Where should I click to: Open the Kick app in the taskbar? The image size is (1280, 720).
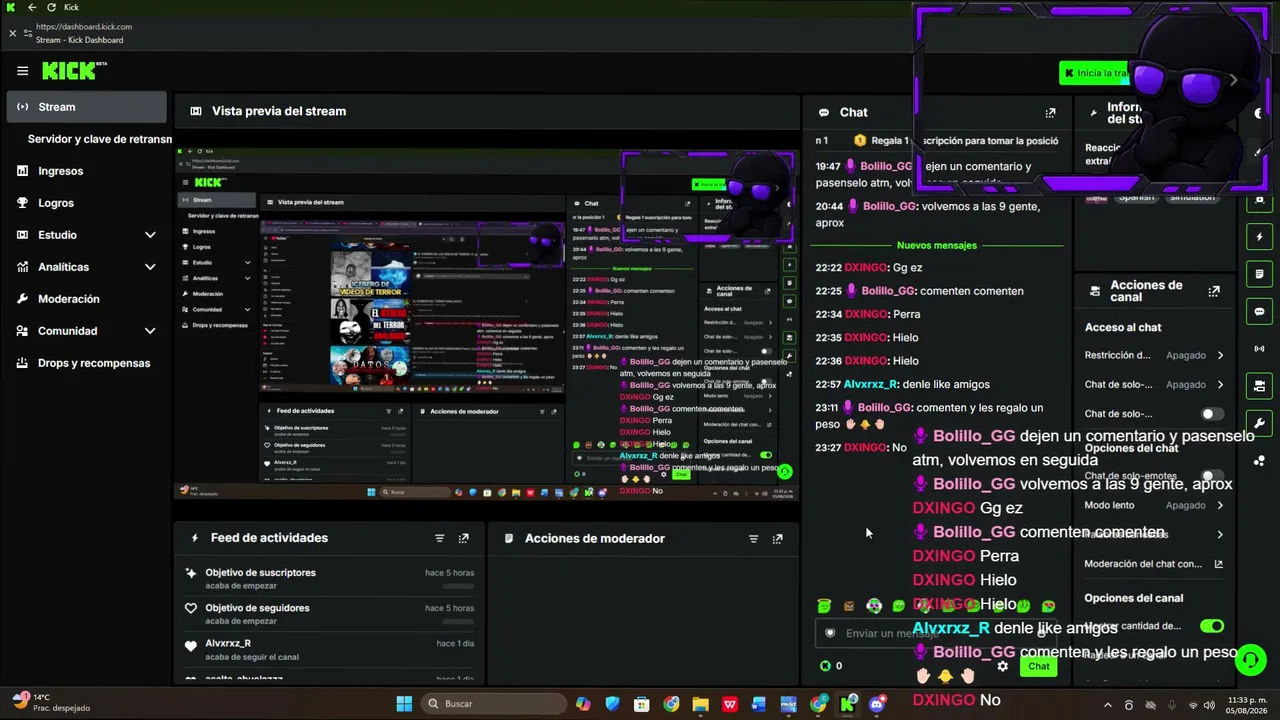(x=848, y=704)
